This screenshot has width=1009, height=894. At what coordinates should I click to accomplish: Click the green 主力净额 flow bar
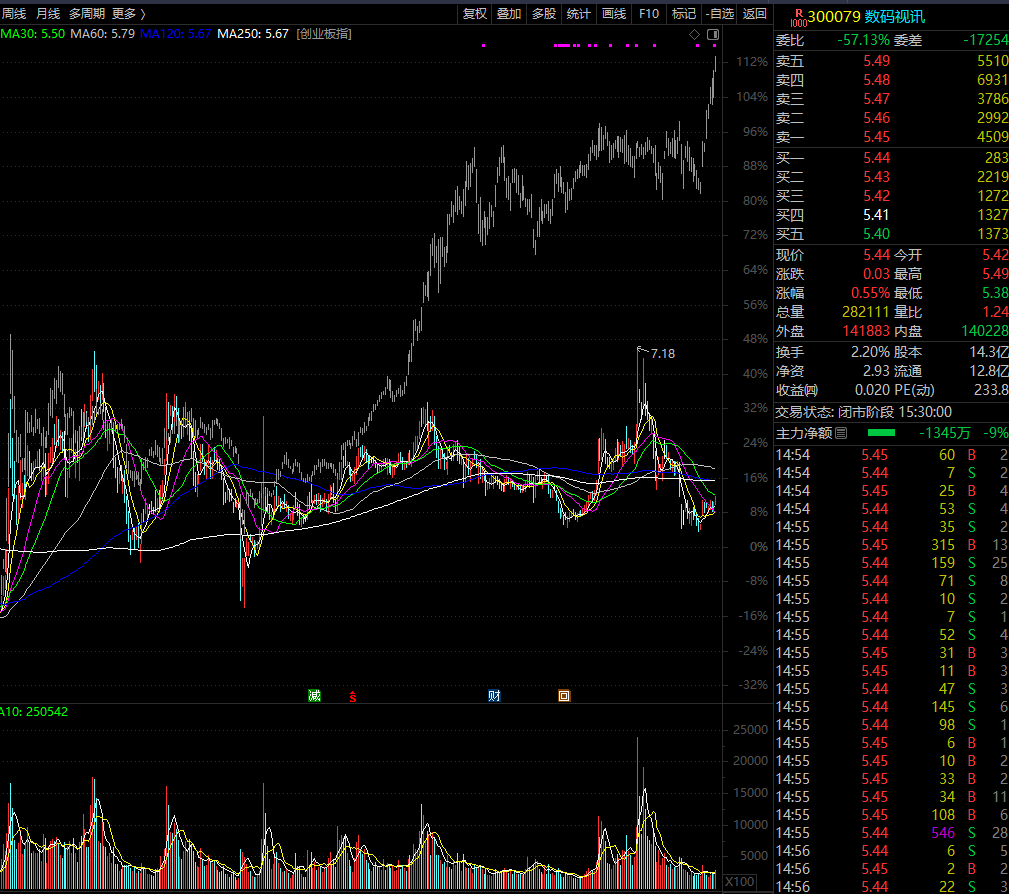[x=882, y=433]
